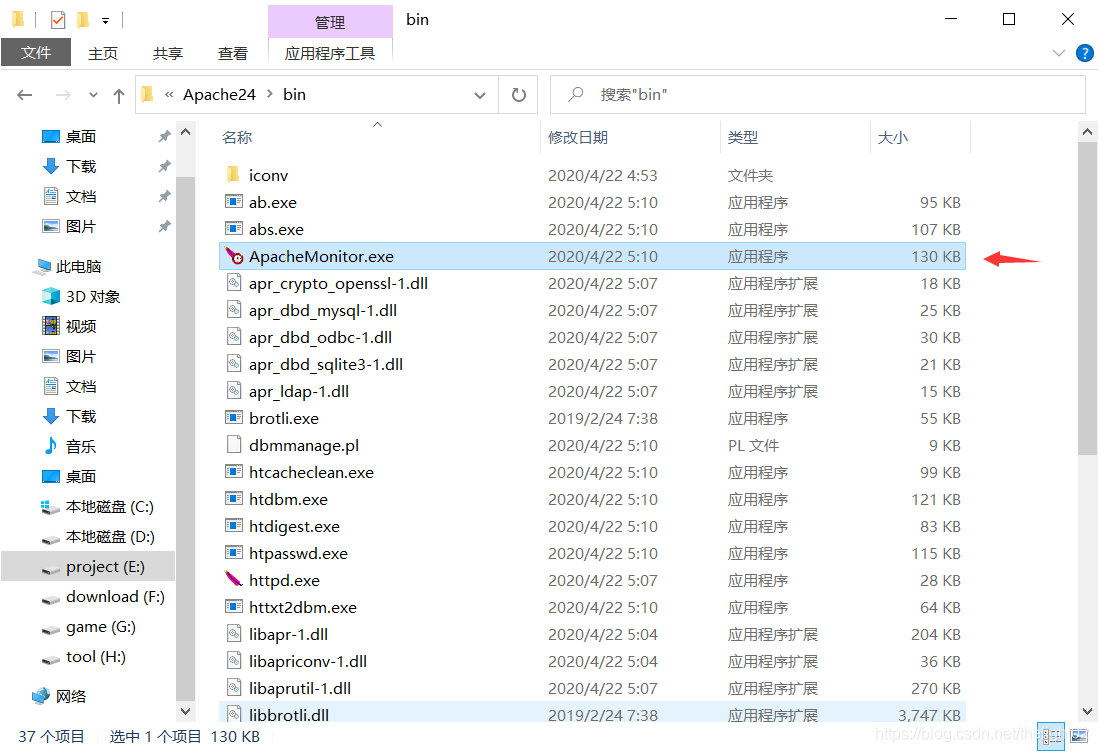1099x752 pixels.
Task: Switch to the 共享 ribbon tab
Action: pyautogui.click(x=168, y=53)
